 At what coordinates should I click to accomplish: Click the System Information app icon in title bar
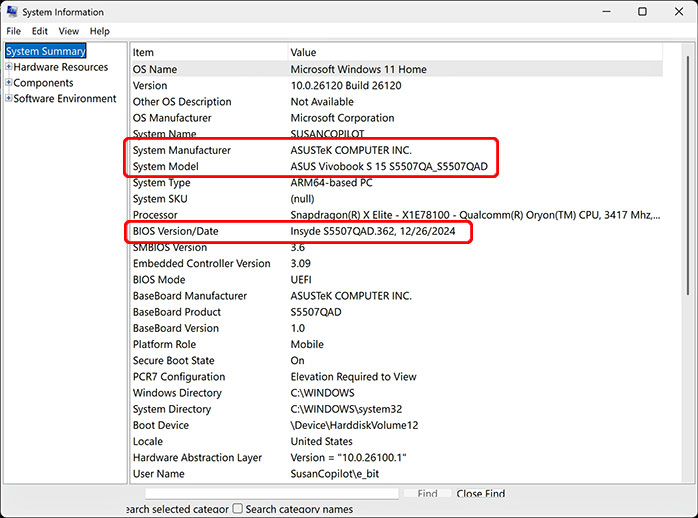(12, 12)
